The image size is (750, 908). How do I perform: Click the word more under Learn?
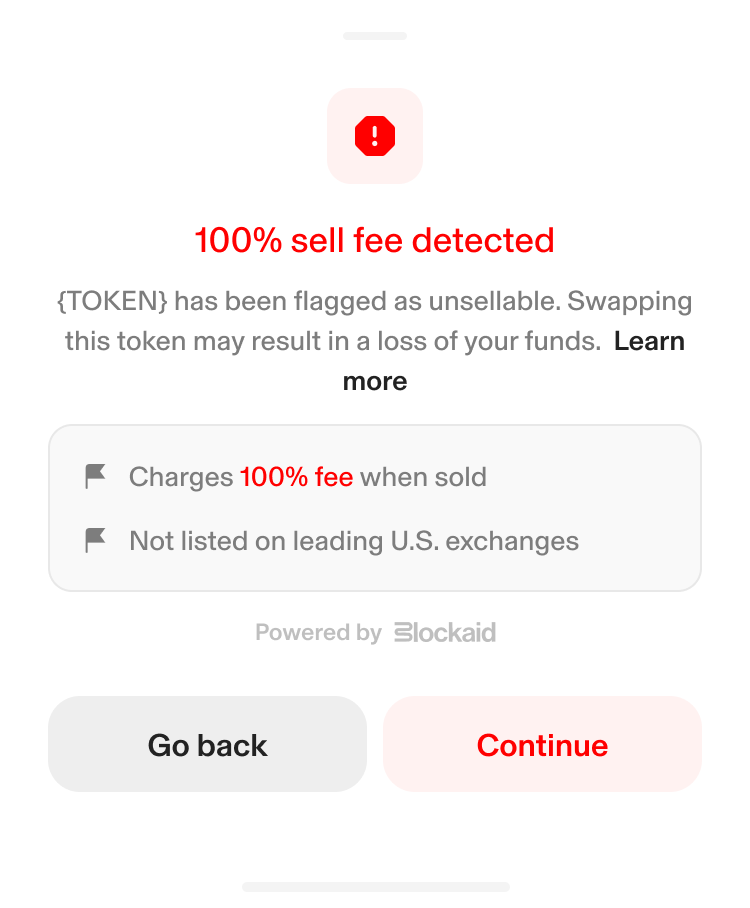coord(375,382)
